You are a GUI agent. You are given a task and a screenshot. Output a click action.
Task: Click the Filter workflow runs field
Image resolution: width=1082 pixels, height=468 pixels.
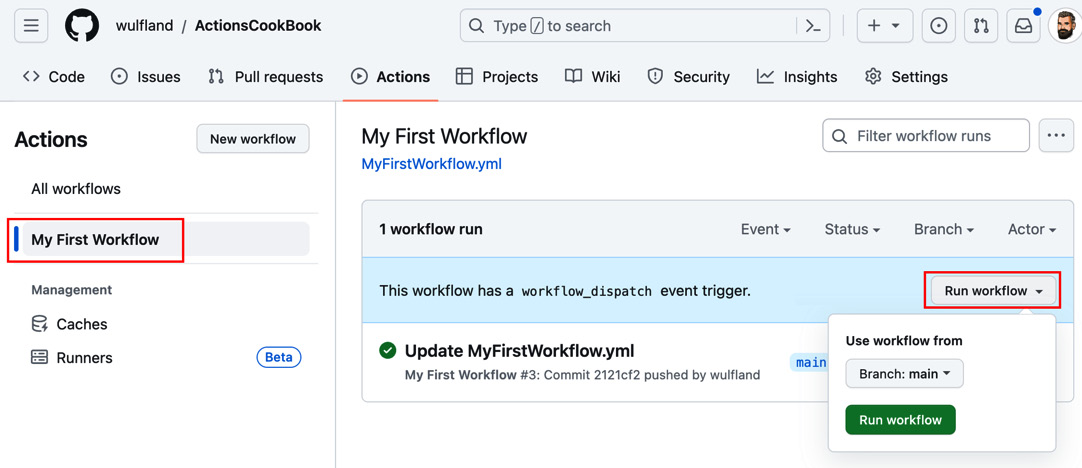pos(926,136)
